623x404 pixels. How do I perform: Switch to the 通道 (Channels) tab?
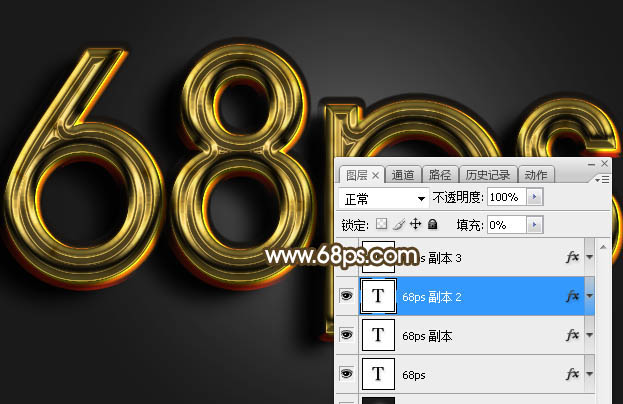pyautogui.click(x=403, y=175)
